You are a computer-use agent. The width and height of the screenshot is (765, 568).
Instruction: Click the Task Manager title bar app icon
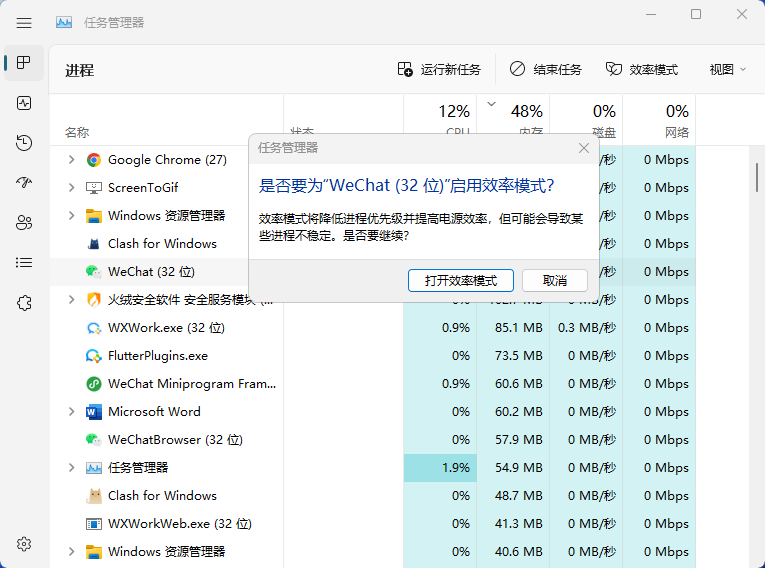(64, 22)
